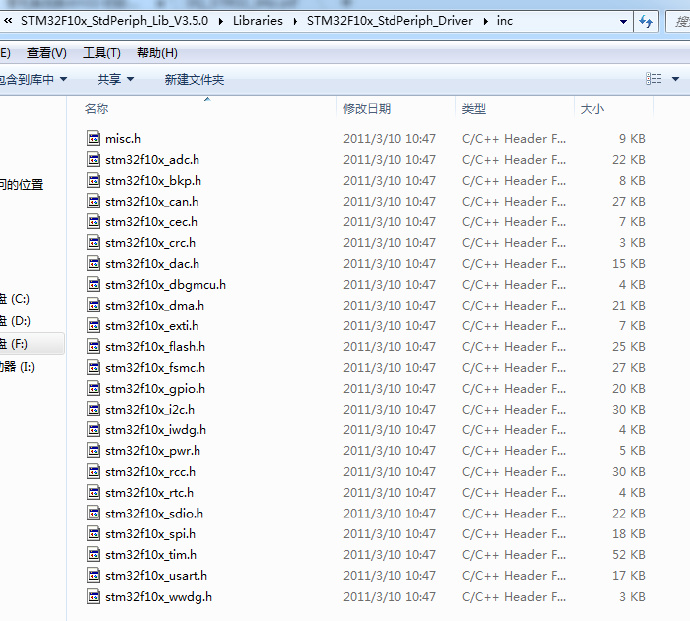Click the type cell of stm32f10x_gpio.h row

(514, 389)
